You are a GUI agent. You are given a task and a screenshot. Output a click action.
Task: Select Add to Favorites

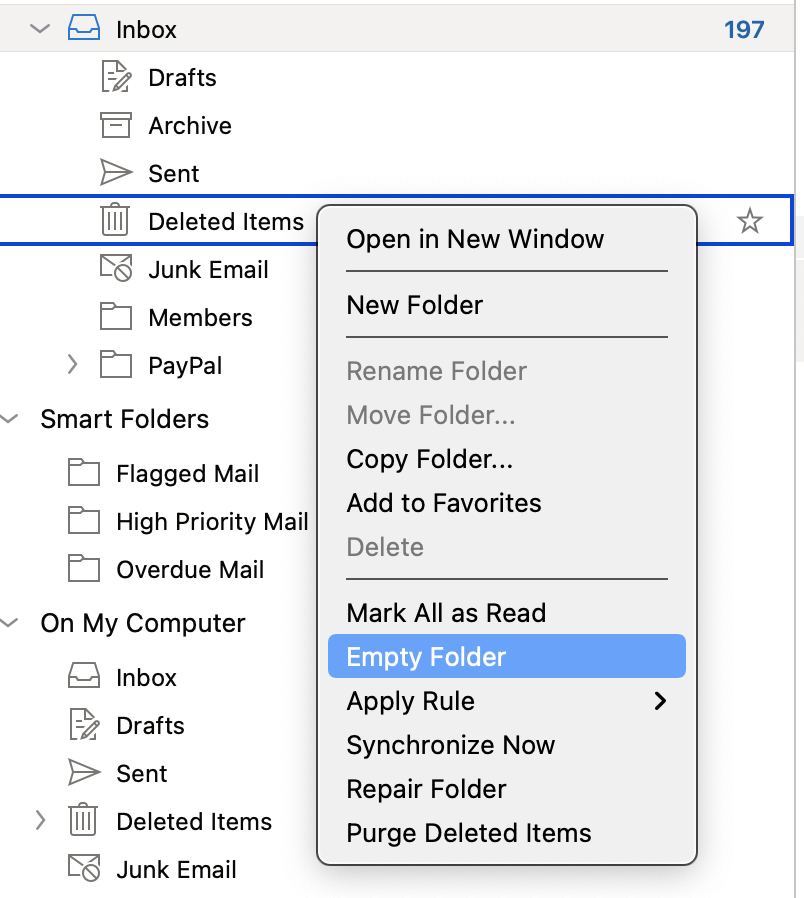444,503
